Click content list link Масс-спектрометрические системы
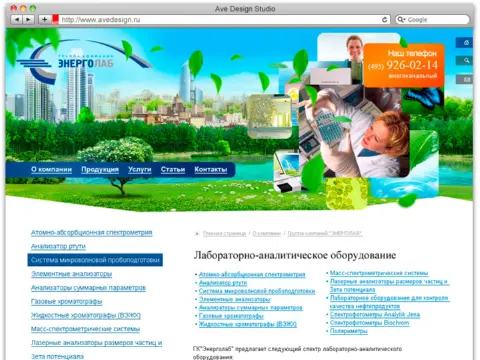The height and width of the screenshot is (360, 480). pyautogui.click(x=379, y=273)
